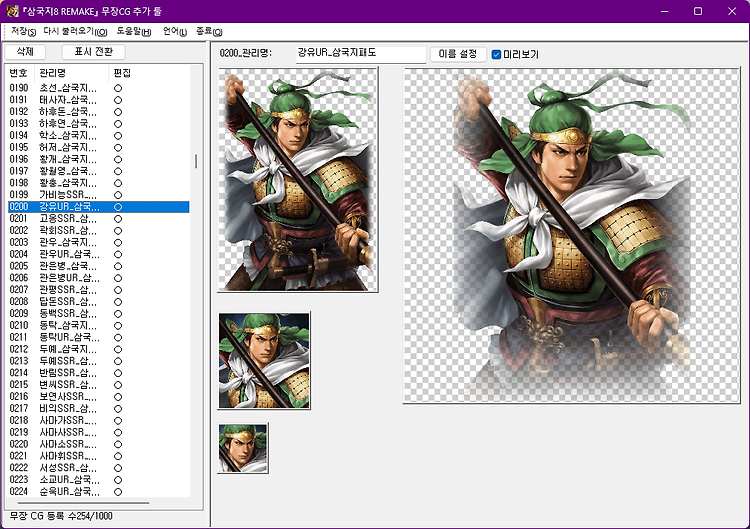This screenshot has width=750, height=529.
Task: Select list entry number 0222
Action: tap(99, 468)
